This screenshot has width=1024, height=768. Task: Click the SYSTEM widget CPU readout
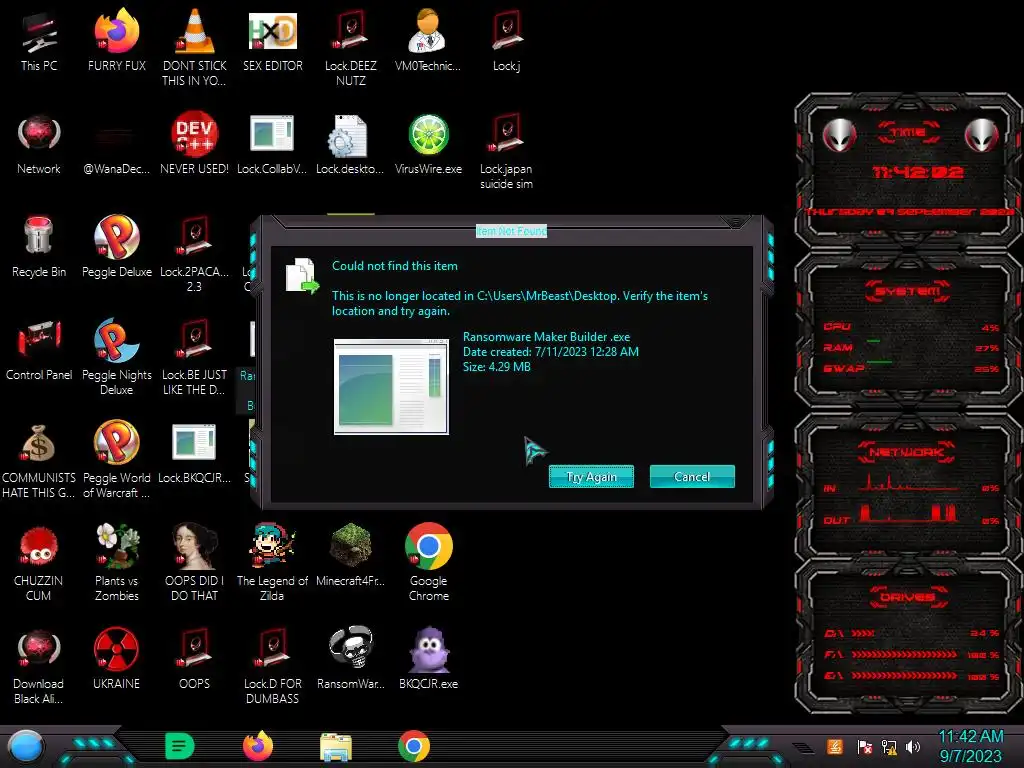click(911, 327)
